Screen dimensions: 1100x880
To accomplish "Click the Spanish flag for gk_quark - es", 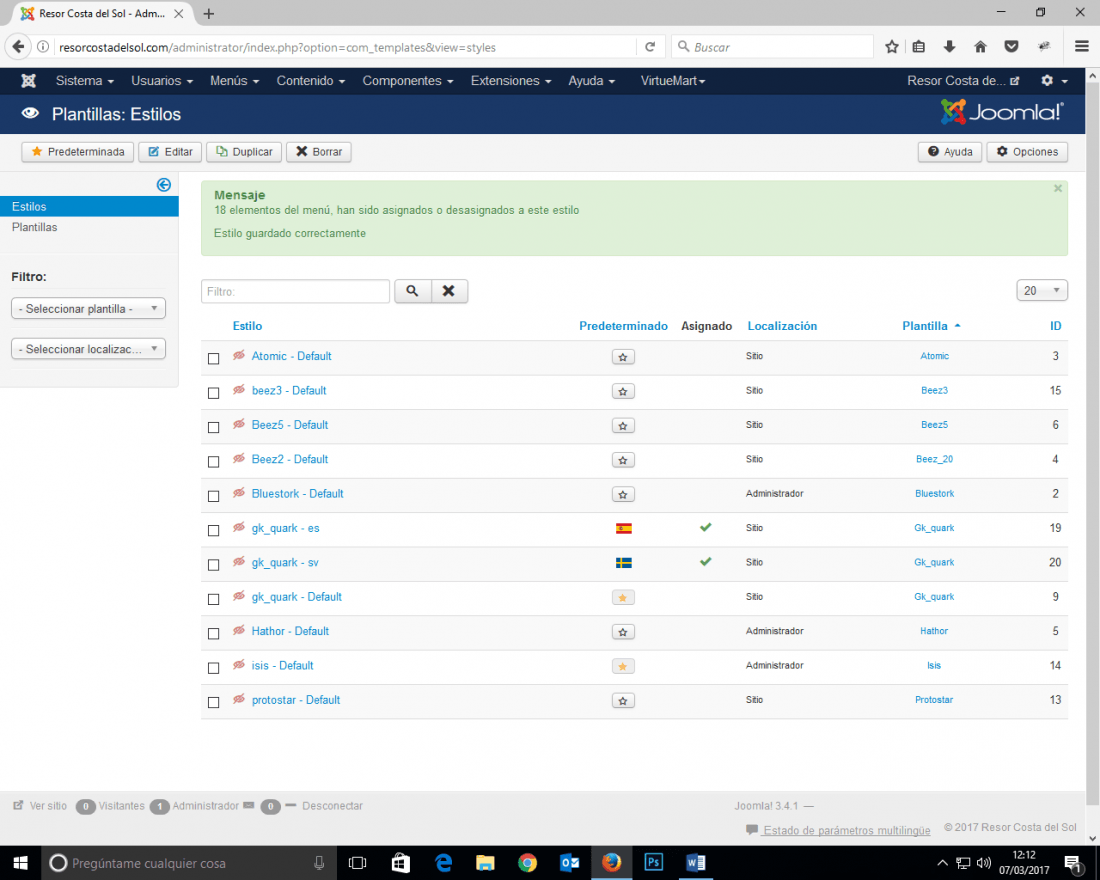I will pos(624,528).
